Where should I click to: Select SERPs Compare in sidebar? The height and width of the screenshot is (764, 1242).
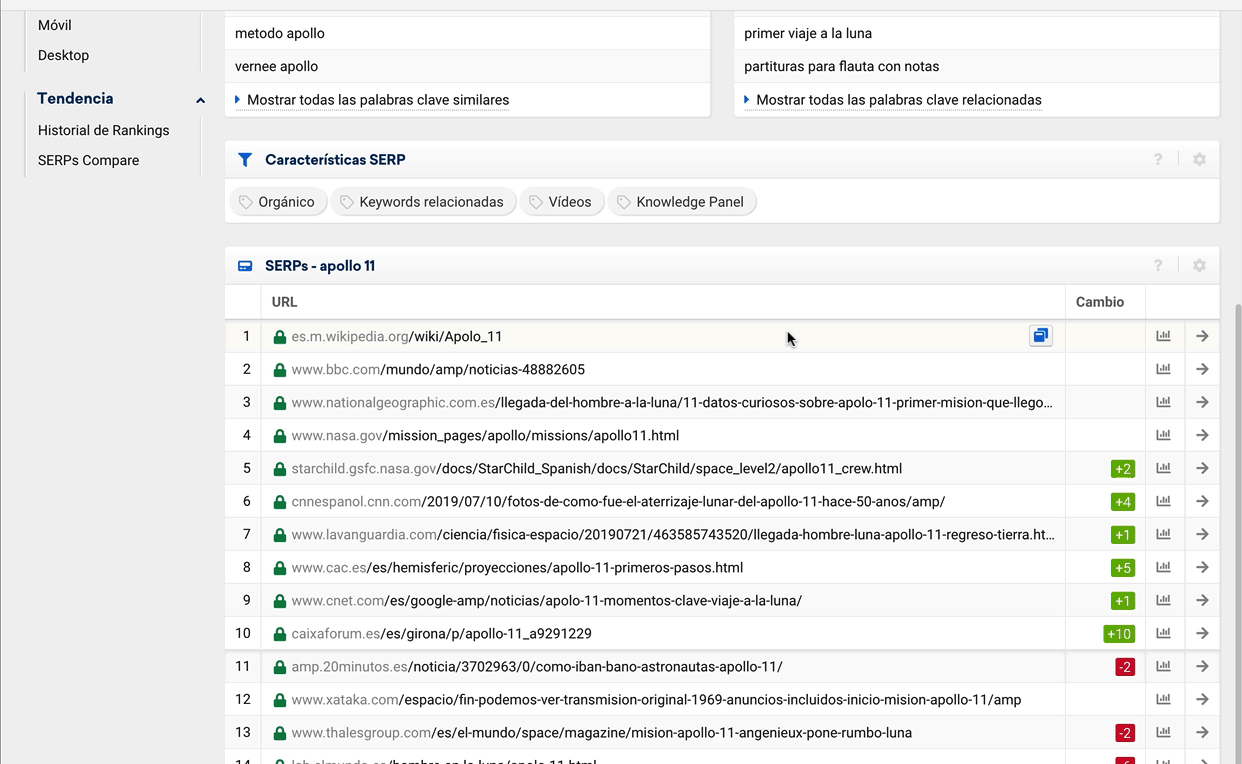[88, 160]
